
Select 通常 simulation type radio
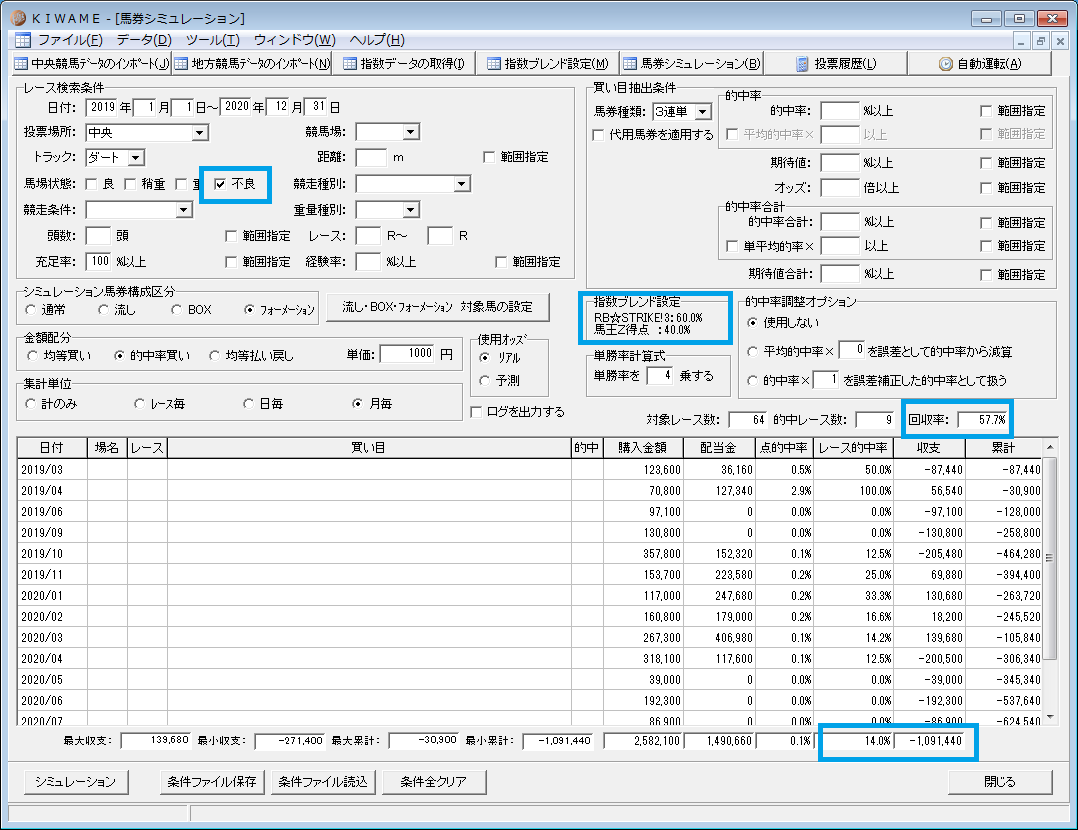point(30,310)
